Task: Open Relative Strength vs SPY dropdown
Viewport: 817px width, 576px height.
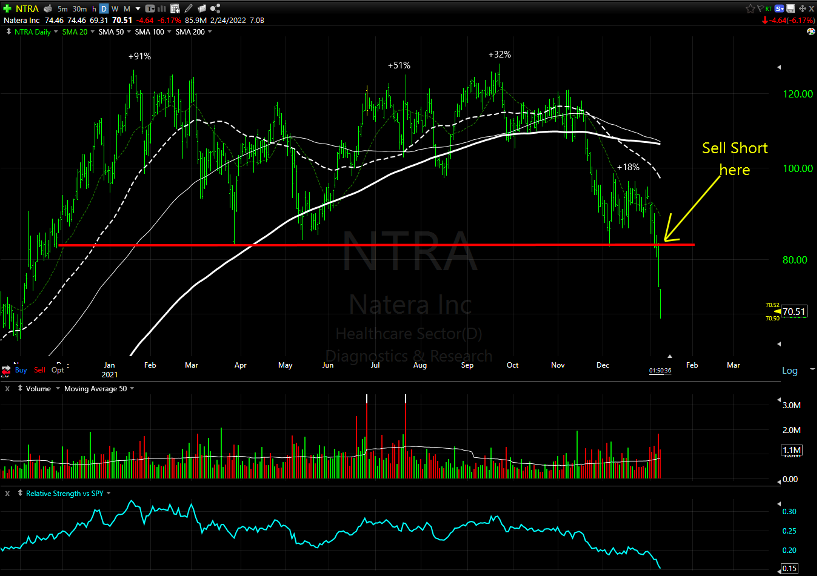Action: point(108,493)
